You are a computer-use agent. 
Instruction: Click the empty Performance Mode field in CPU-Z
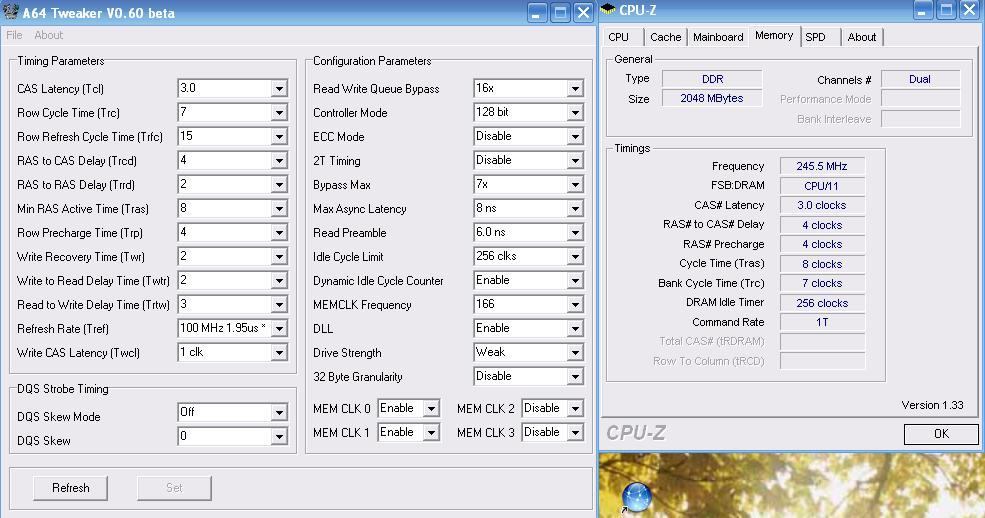point(921,99)
